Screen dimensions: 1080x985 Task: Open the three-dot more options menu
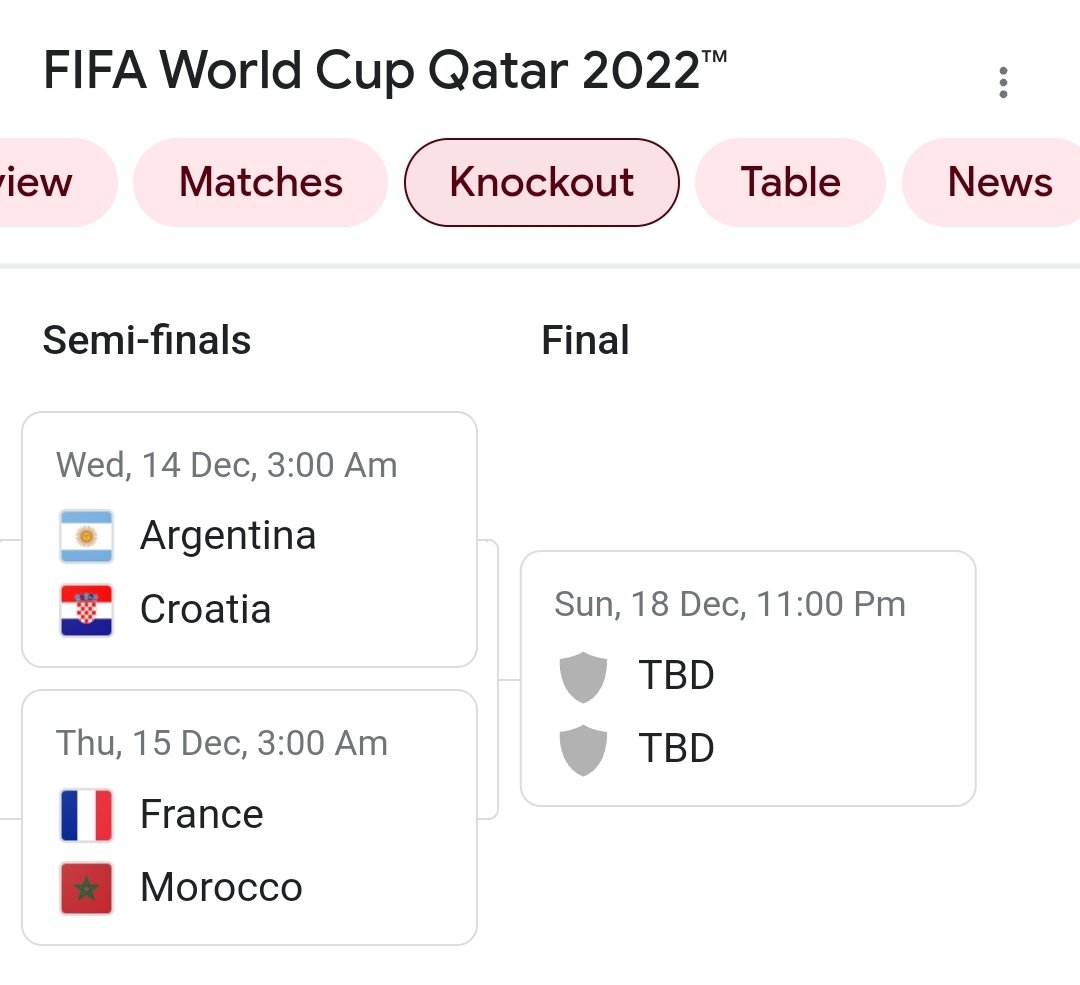tap(1003, 83)
